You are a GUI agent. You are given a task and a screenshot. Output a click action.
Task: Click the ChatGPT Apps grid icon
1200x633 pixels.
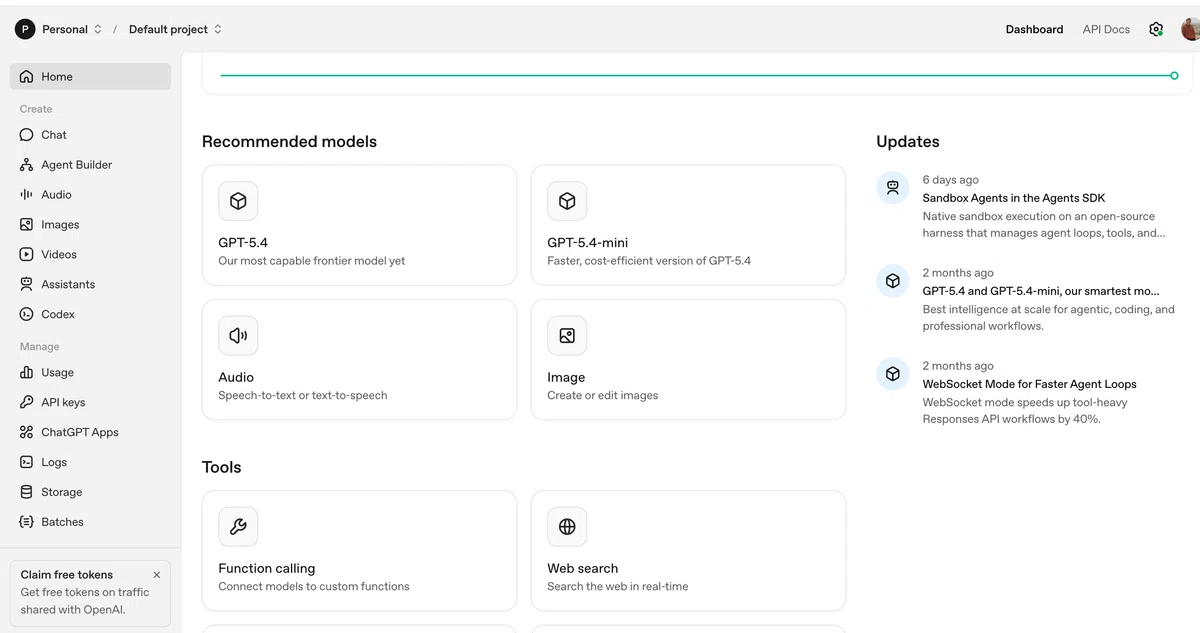click(27, 433)
